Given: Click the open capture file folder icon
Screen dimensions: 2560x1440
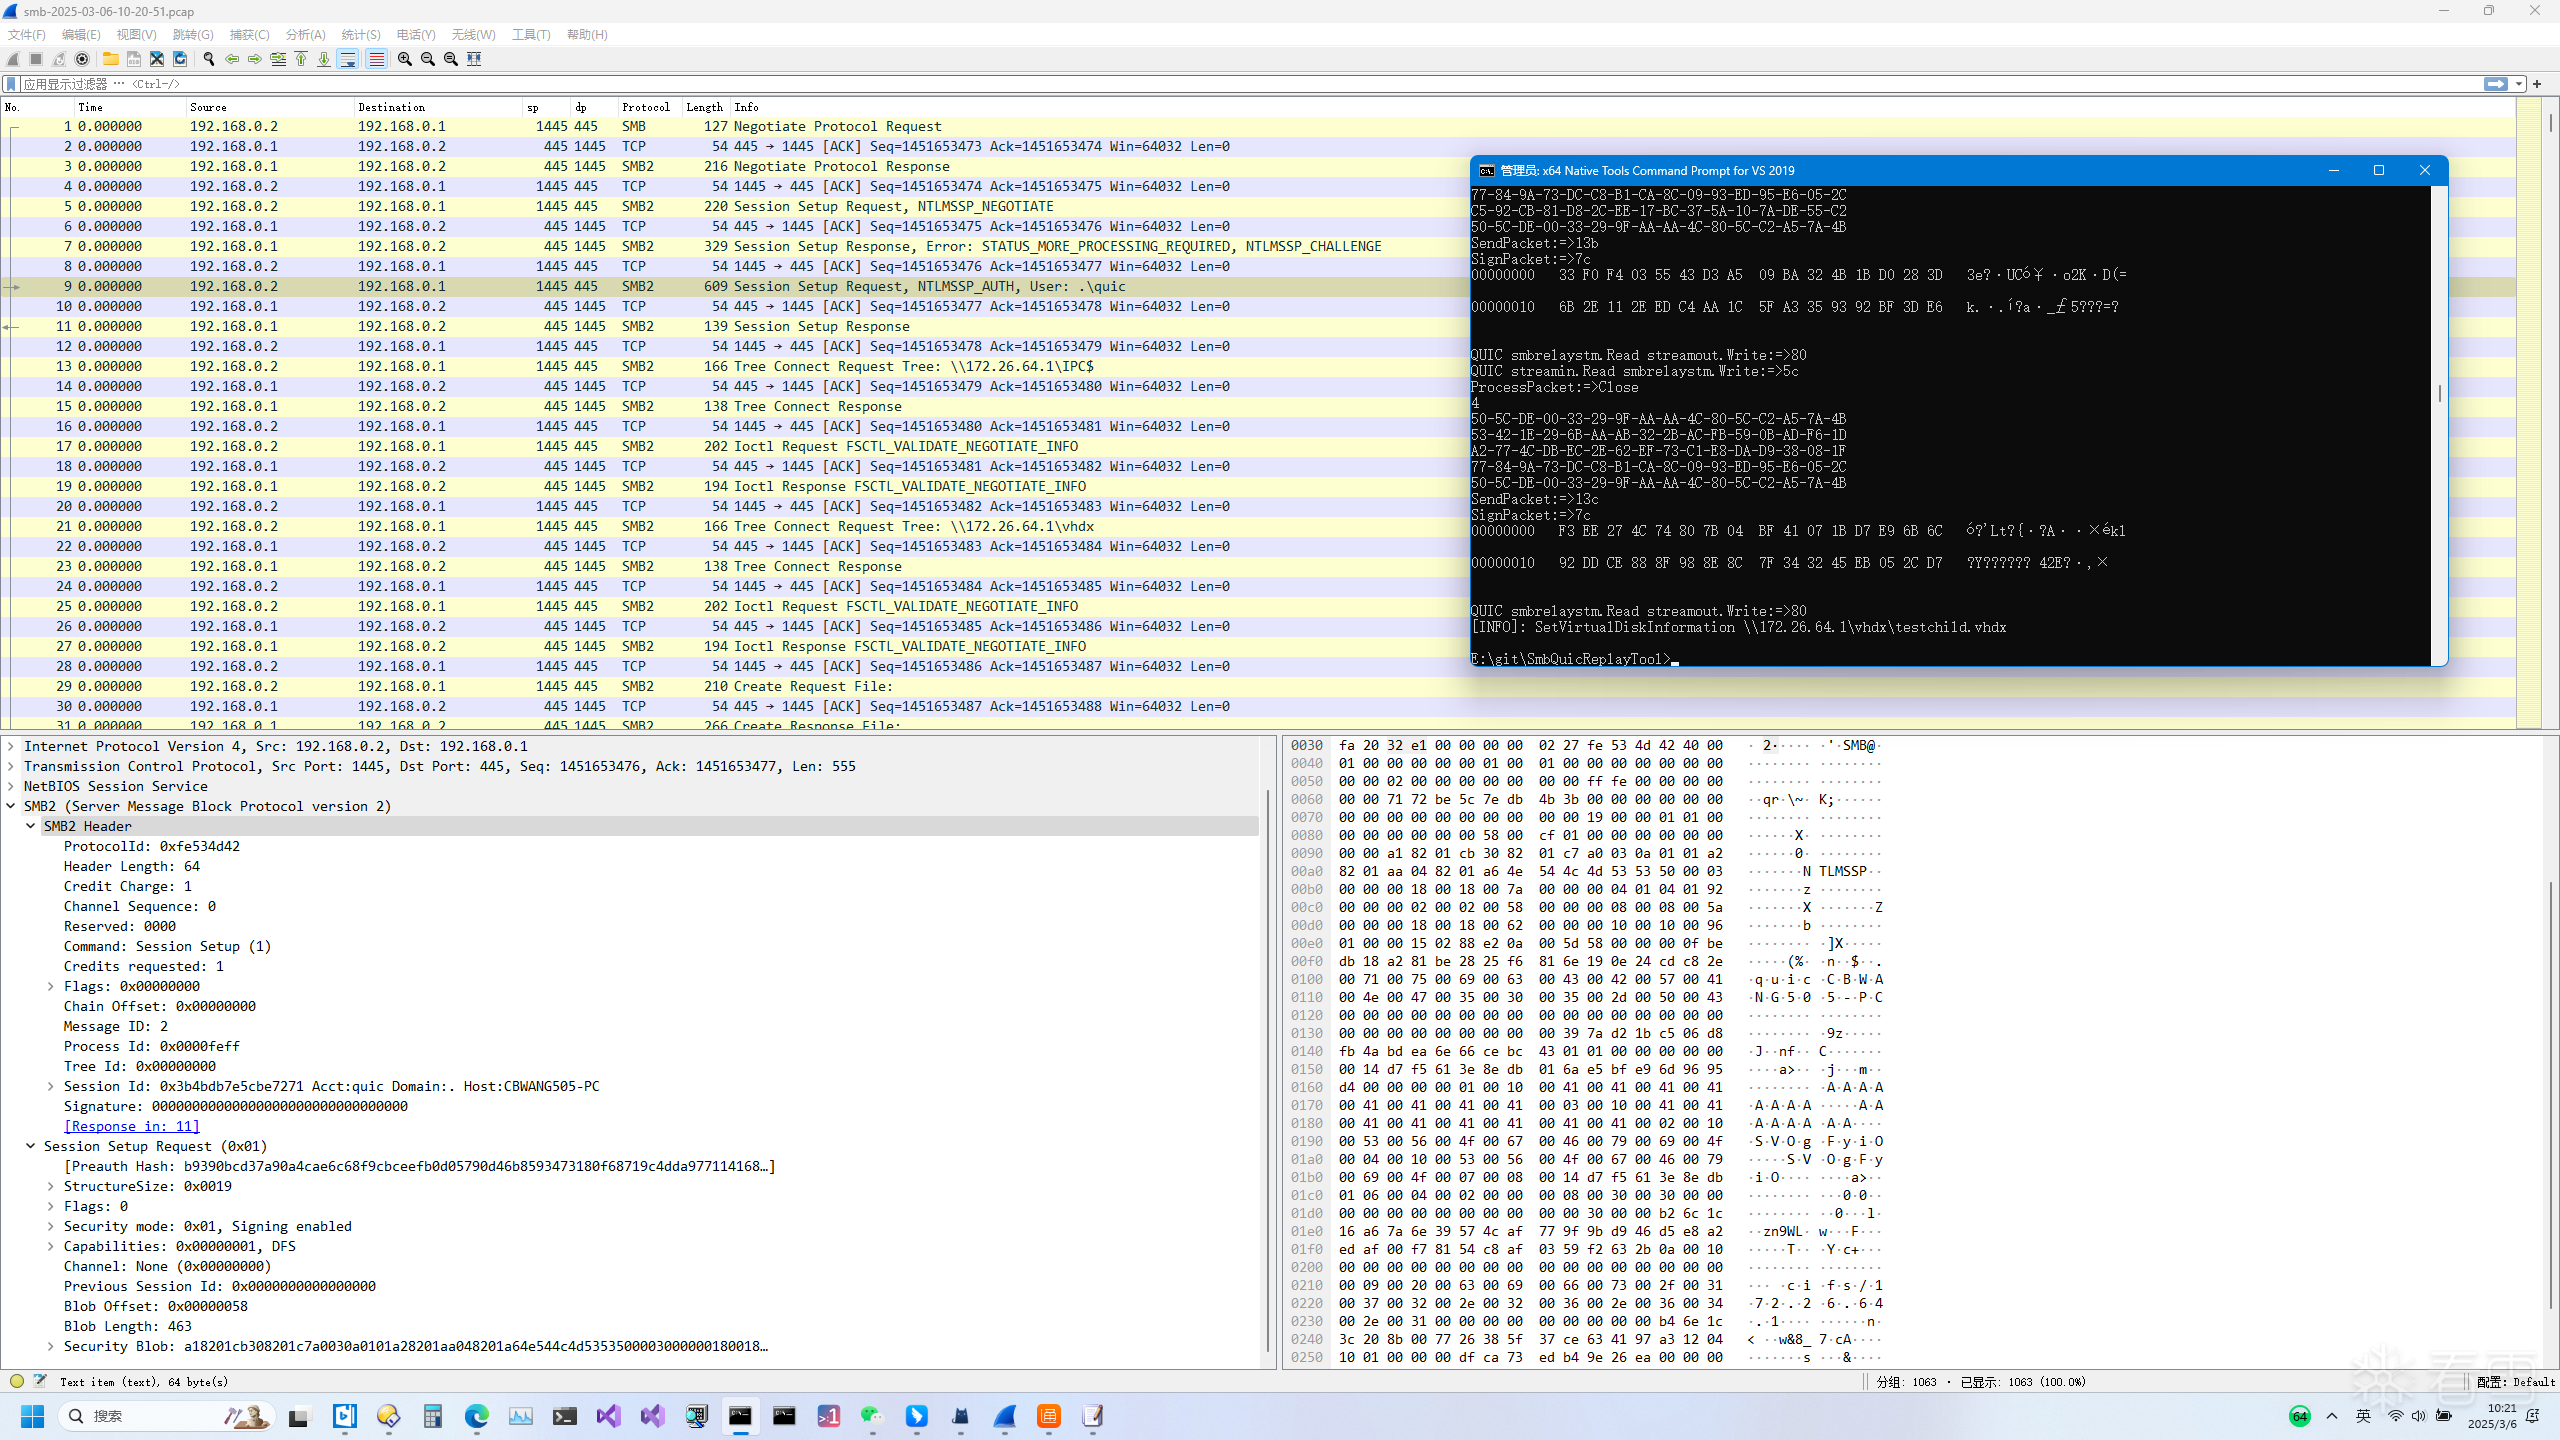Looking at the screenshot, I should pyautogui.click(x=110, y=59).
